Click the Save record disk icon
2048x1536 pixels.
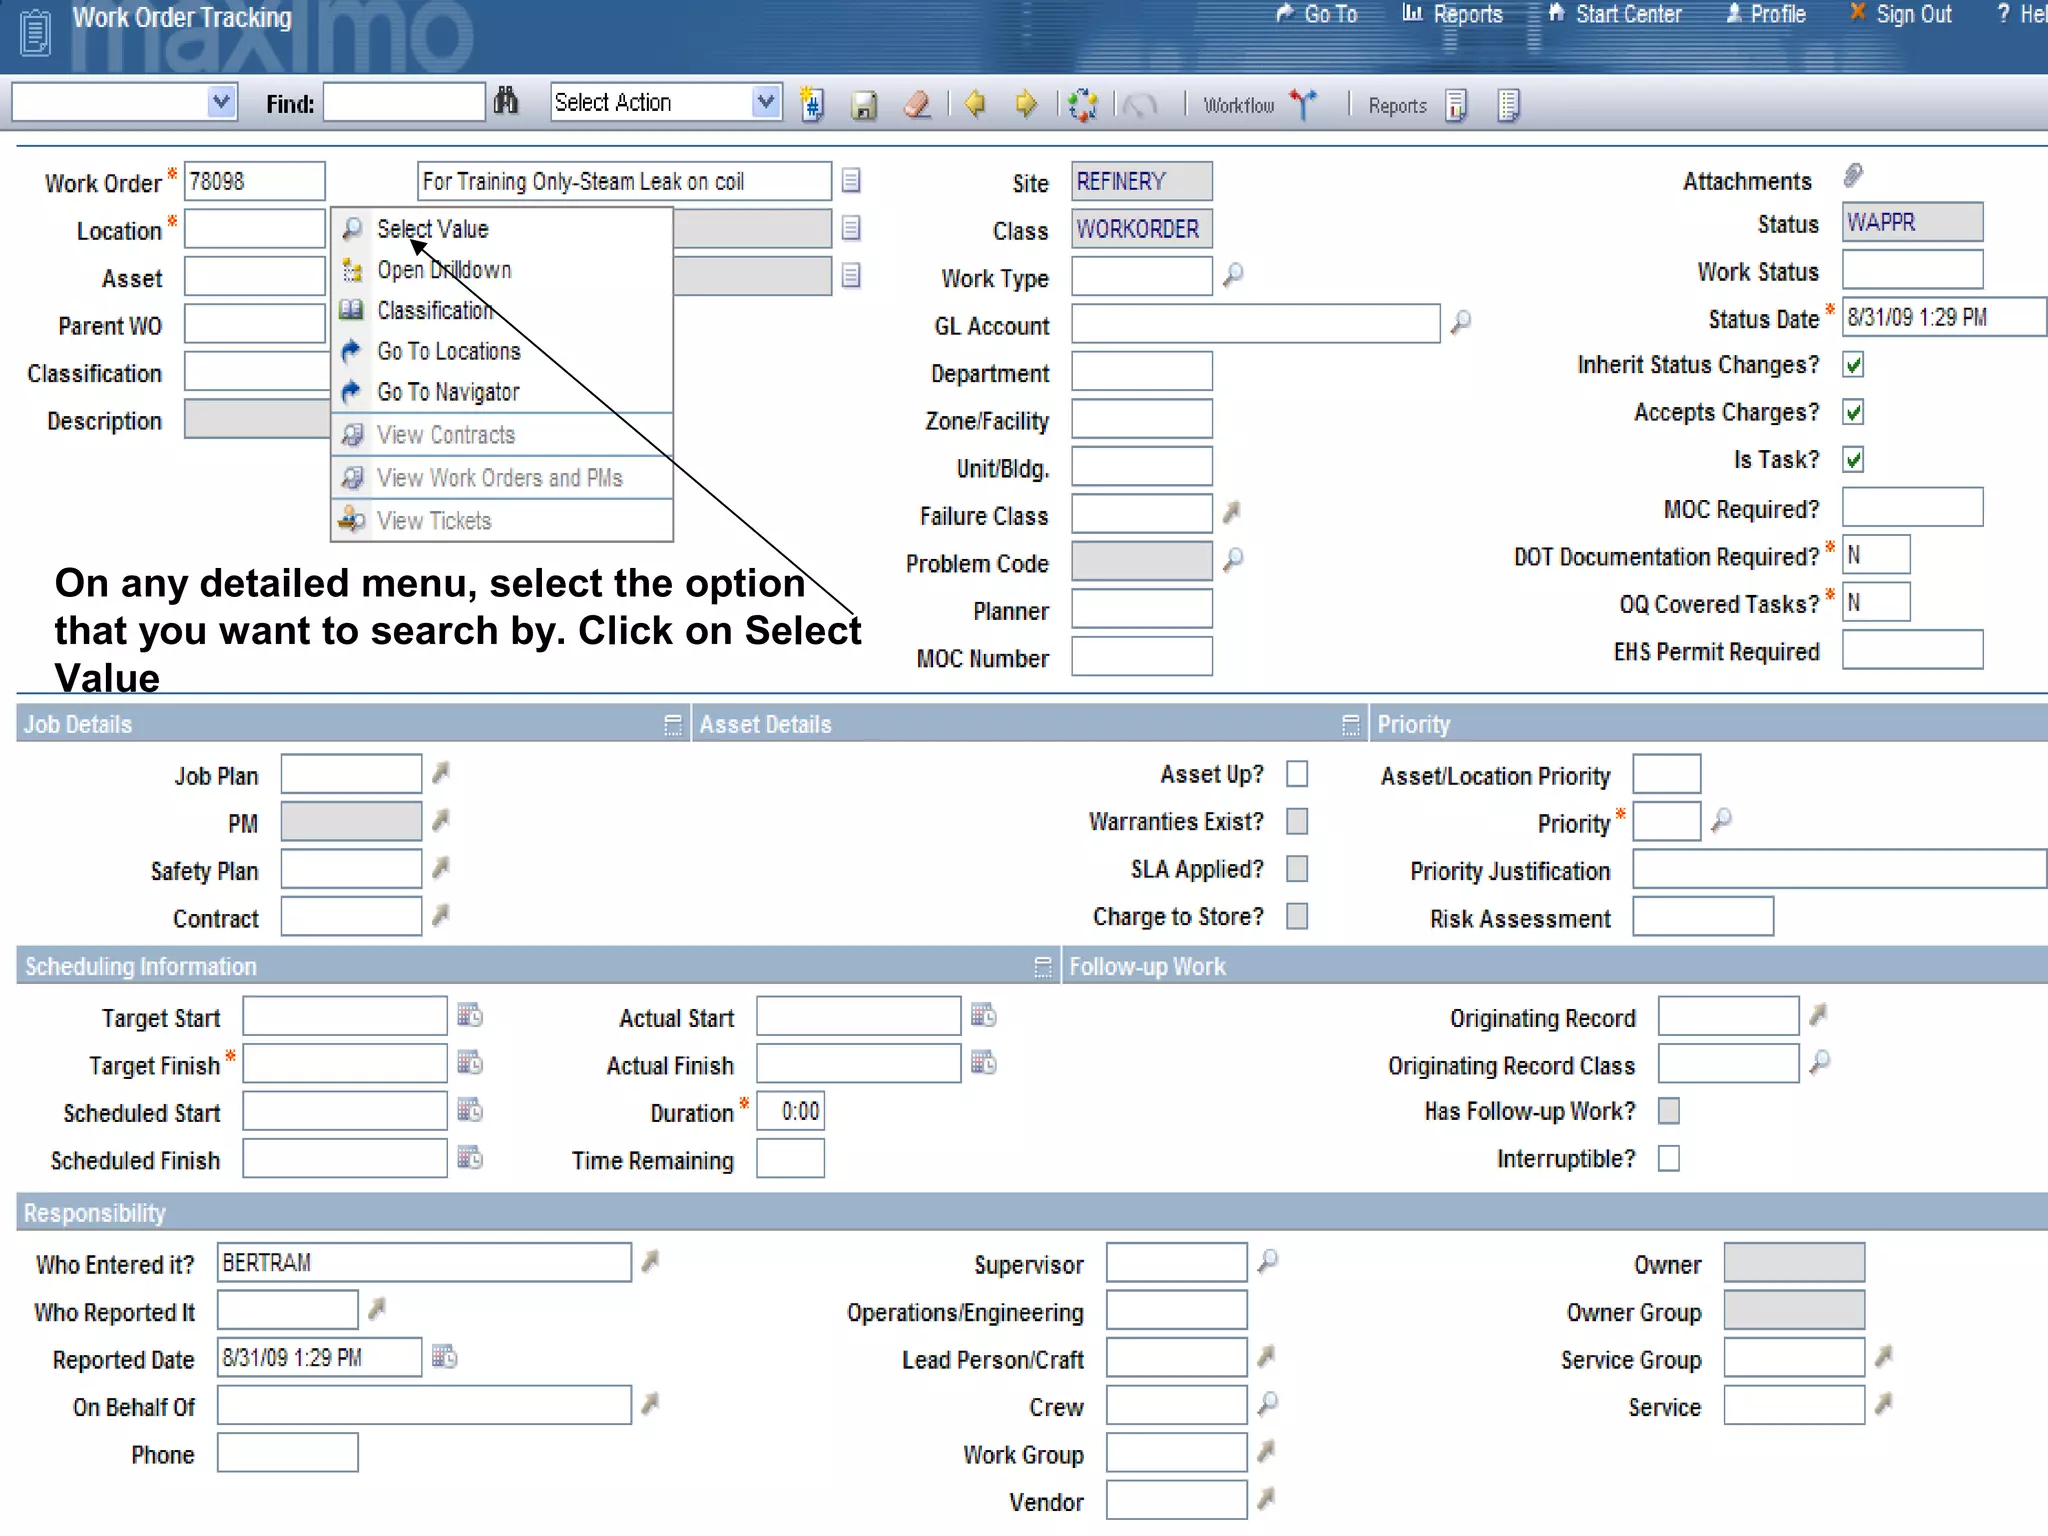pyautogui.click(x=864, y=104)
